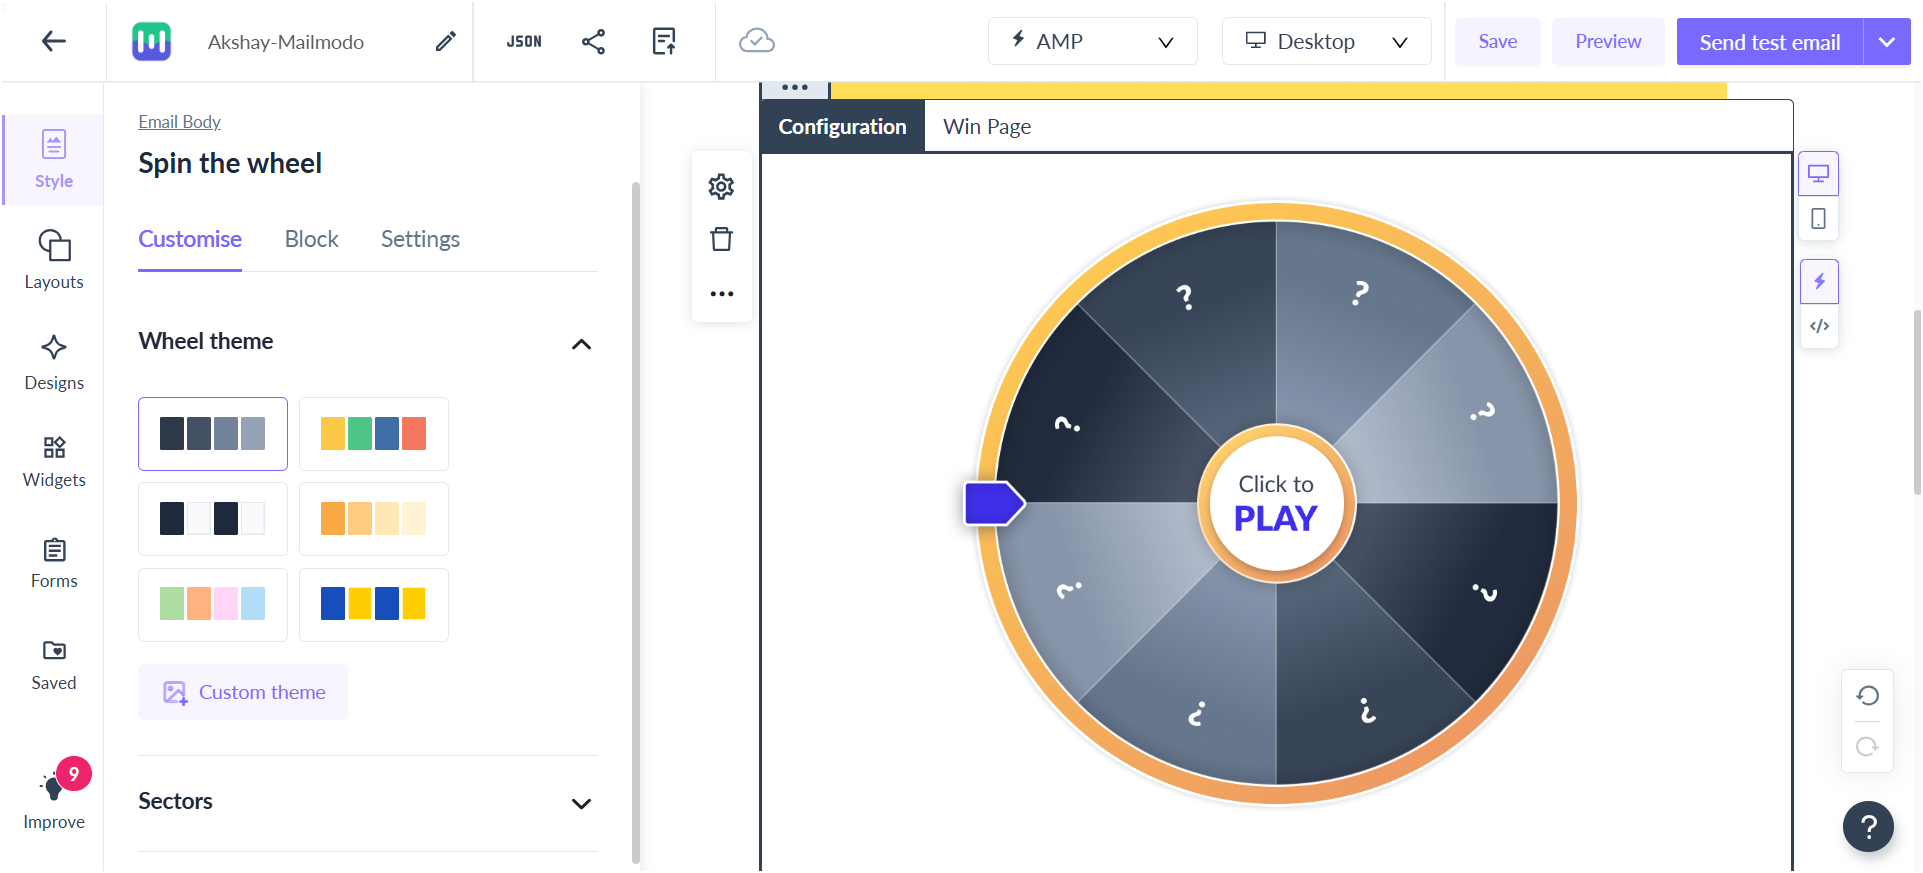Click the Save button
The width and height of the screenshot is (1923, 873).
(x=1497, y=41)
